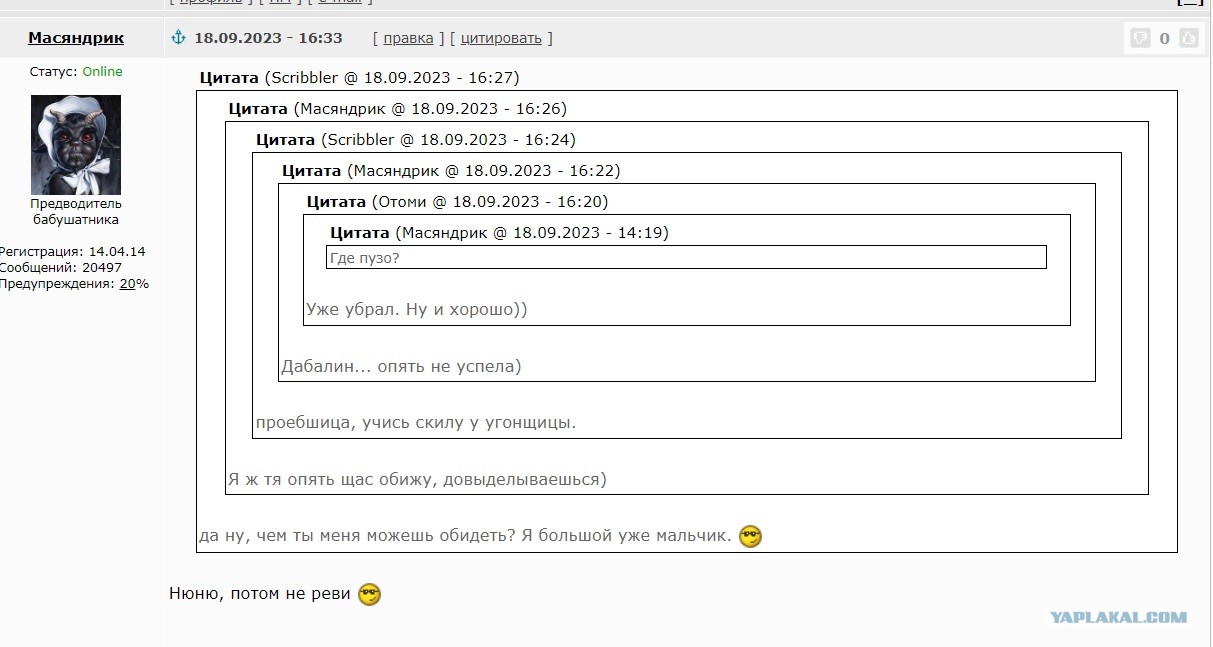Image resolution: width=1213 pixels, height=647 pixels.
Task: Click the post timestamp 18.09.2023 - 16:33
Action: point(268,38)
